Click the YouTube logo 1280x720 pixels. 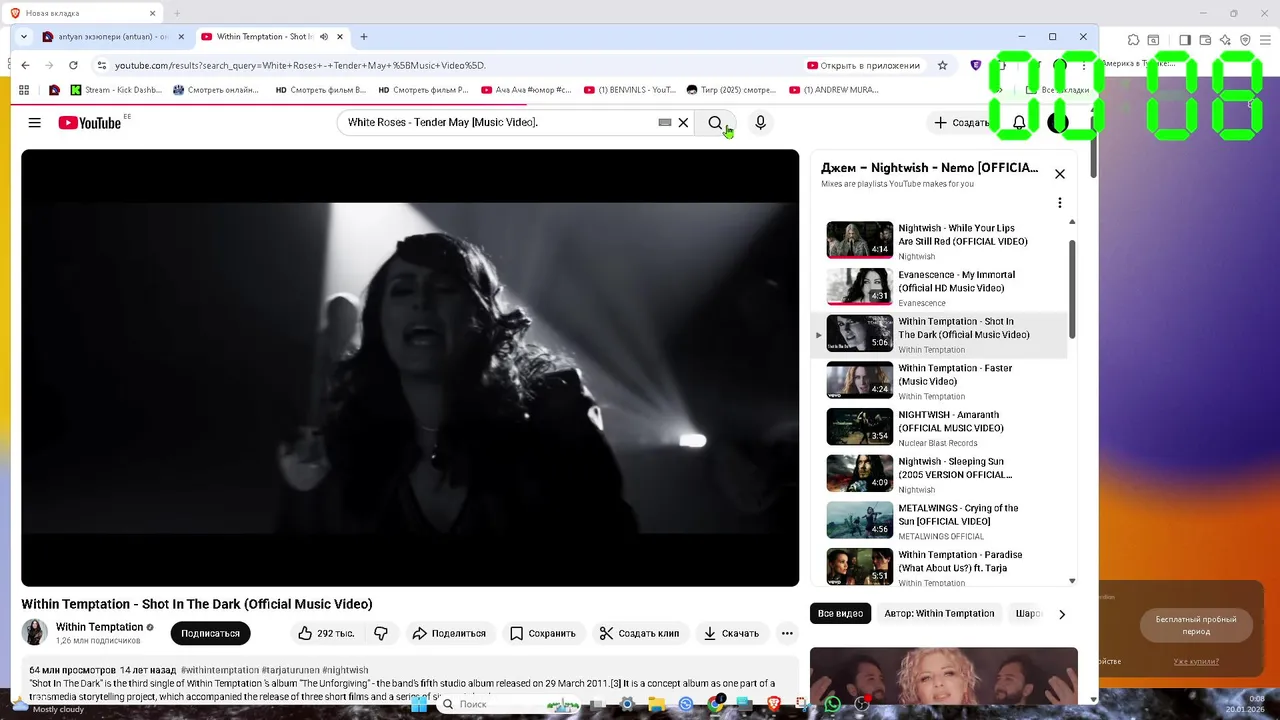tap(90, 123)
